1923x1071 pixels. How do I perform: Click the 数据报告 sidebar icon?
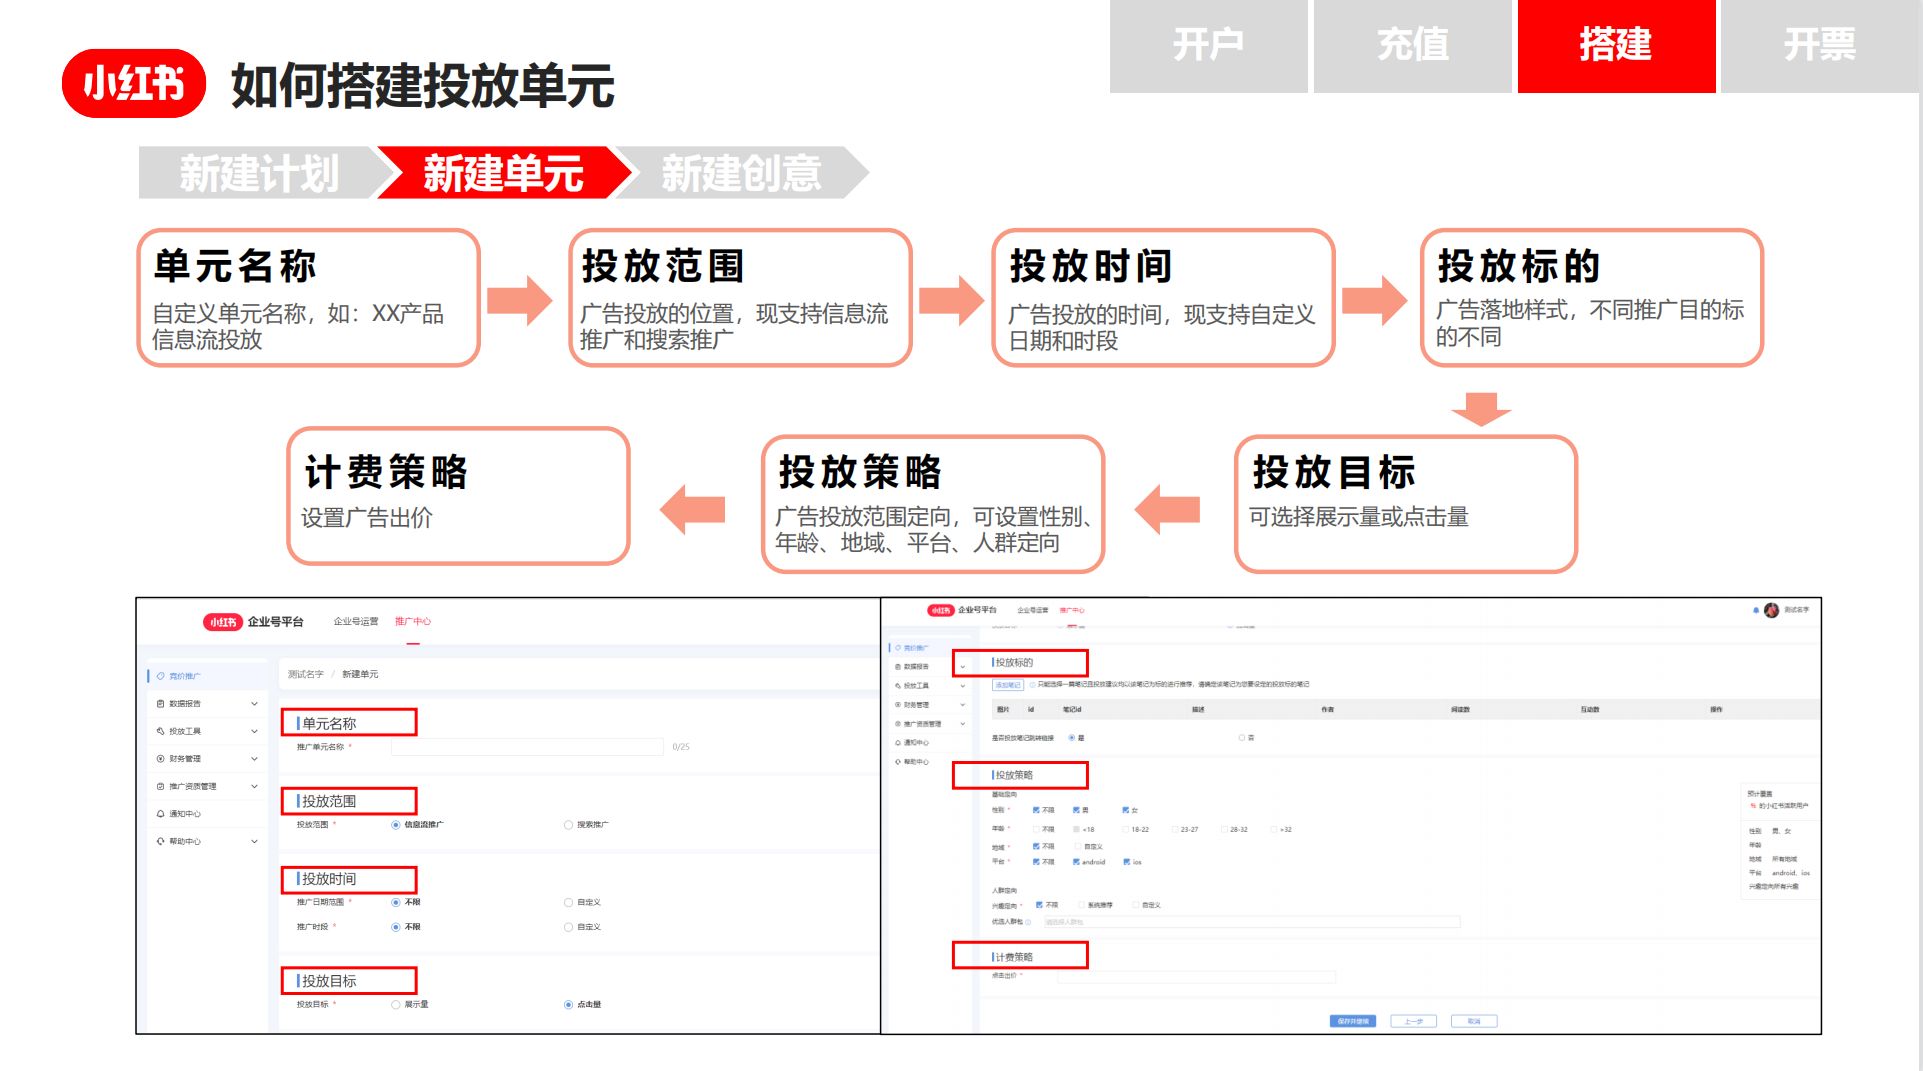pyautogui.click(x=162, y=703)
